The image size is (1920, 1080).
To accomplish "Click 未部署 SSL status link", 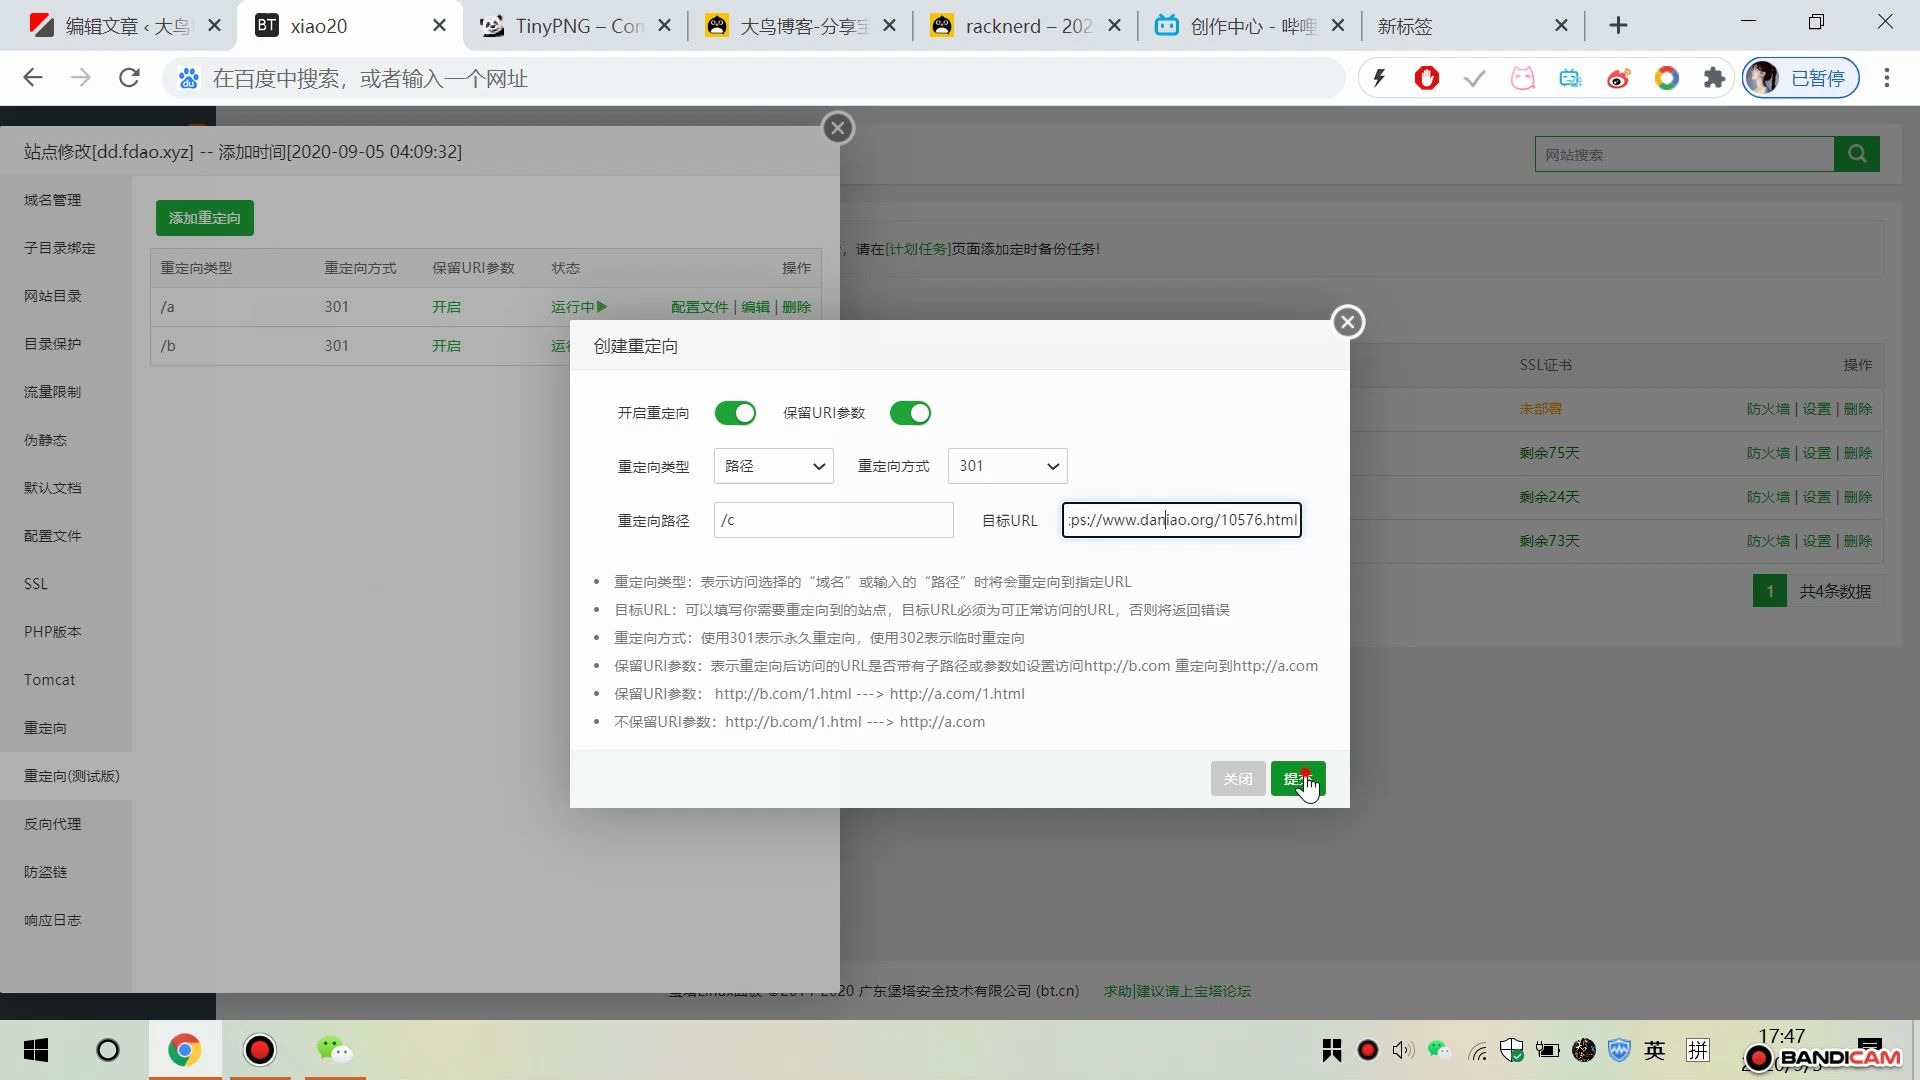I will pos(1540,409).
